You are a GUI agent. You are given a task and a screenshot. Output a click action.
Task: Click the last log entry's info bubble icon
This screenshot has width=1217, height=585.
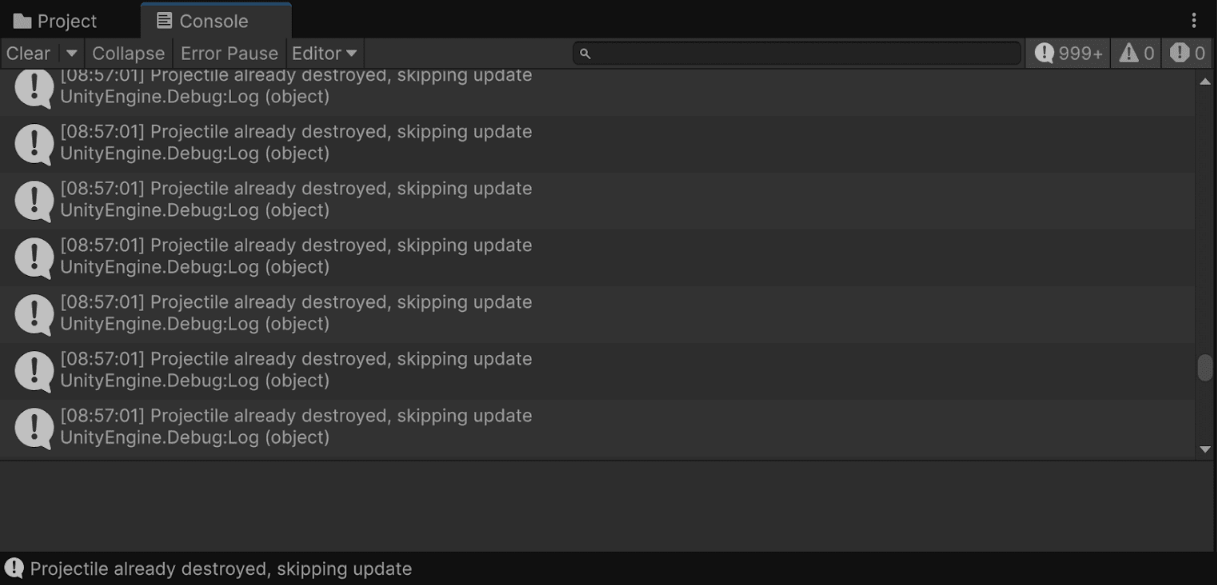tap(34, 428)
